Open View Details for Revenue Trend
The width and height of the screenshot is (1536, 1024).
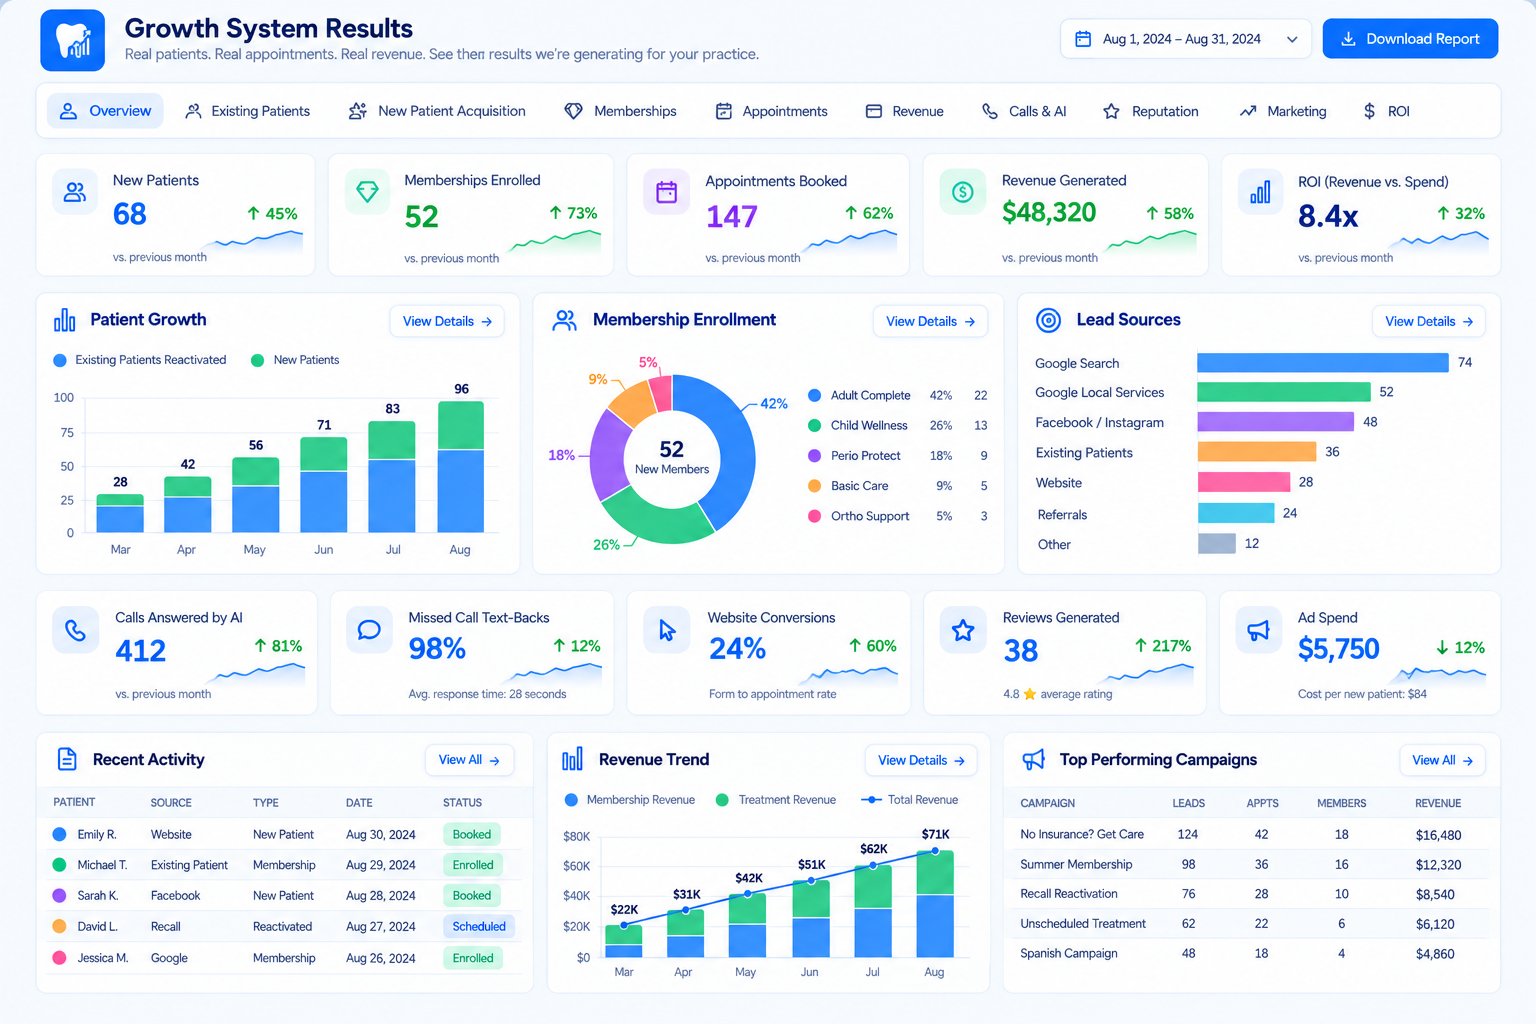[x=921, y=760]
